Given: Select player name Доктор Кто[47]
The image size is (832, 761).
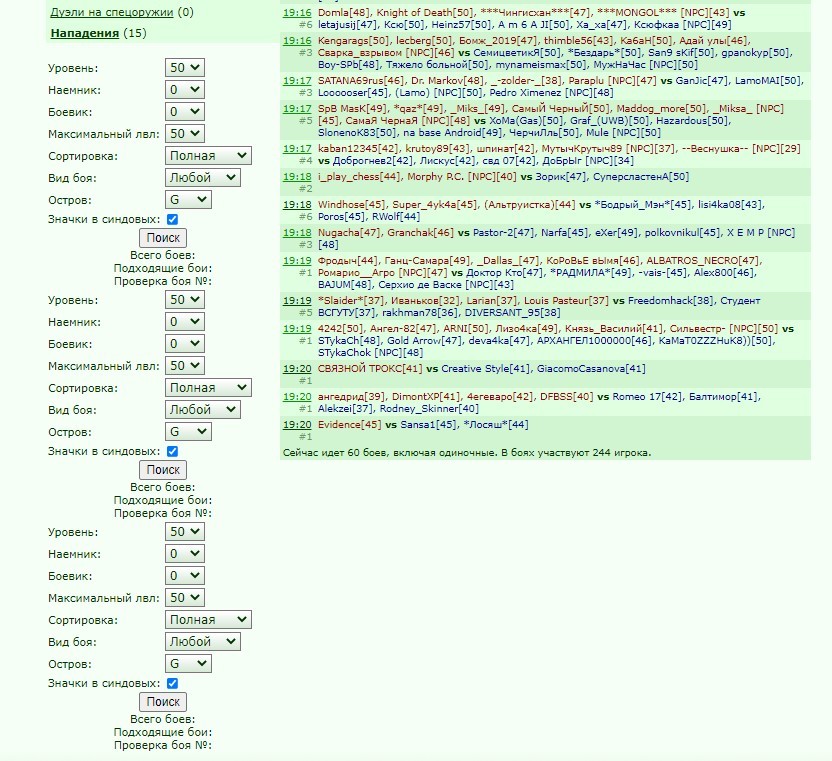Looking at the screenshot, I should tap(505, 272).
